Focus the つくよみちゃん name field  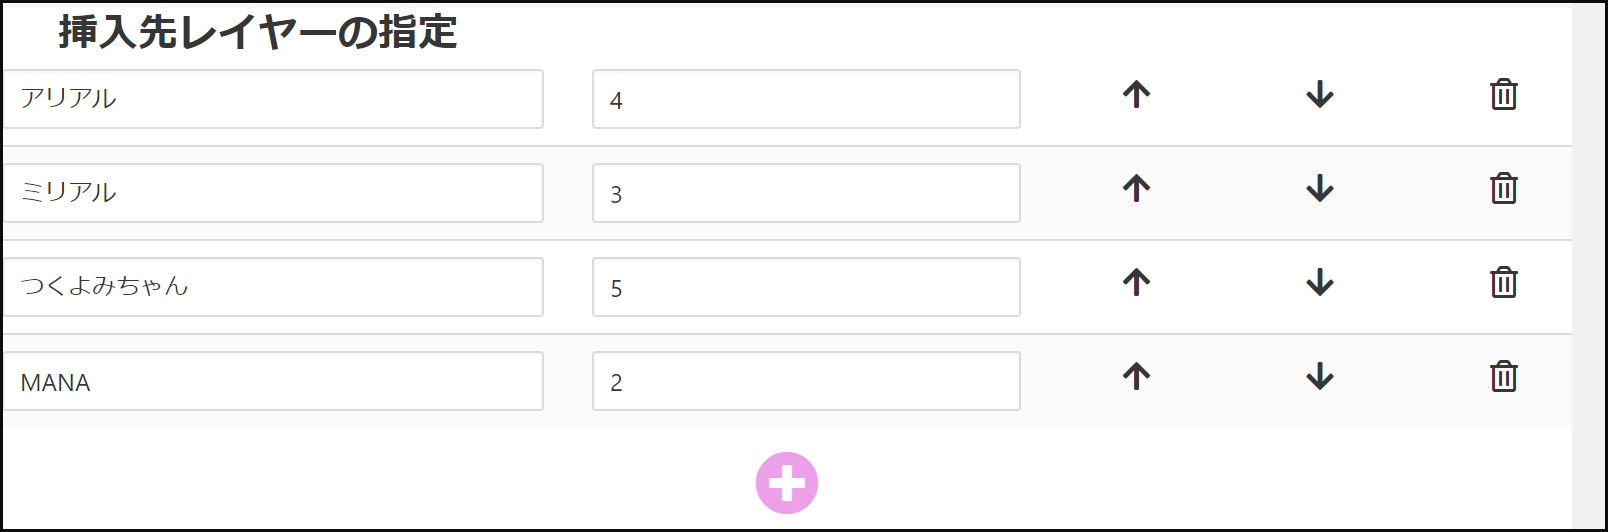tap(273, 287)
